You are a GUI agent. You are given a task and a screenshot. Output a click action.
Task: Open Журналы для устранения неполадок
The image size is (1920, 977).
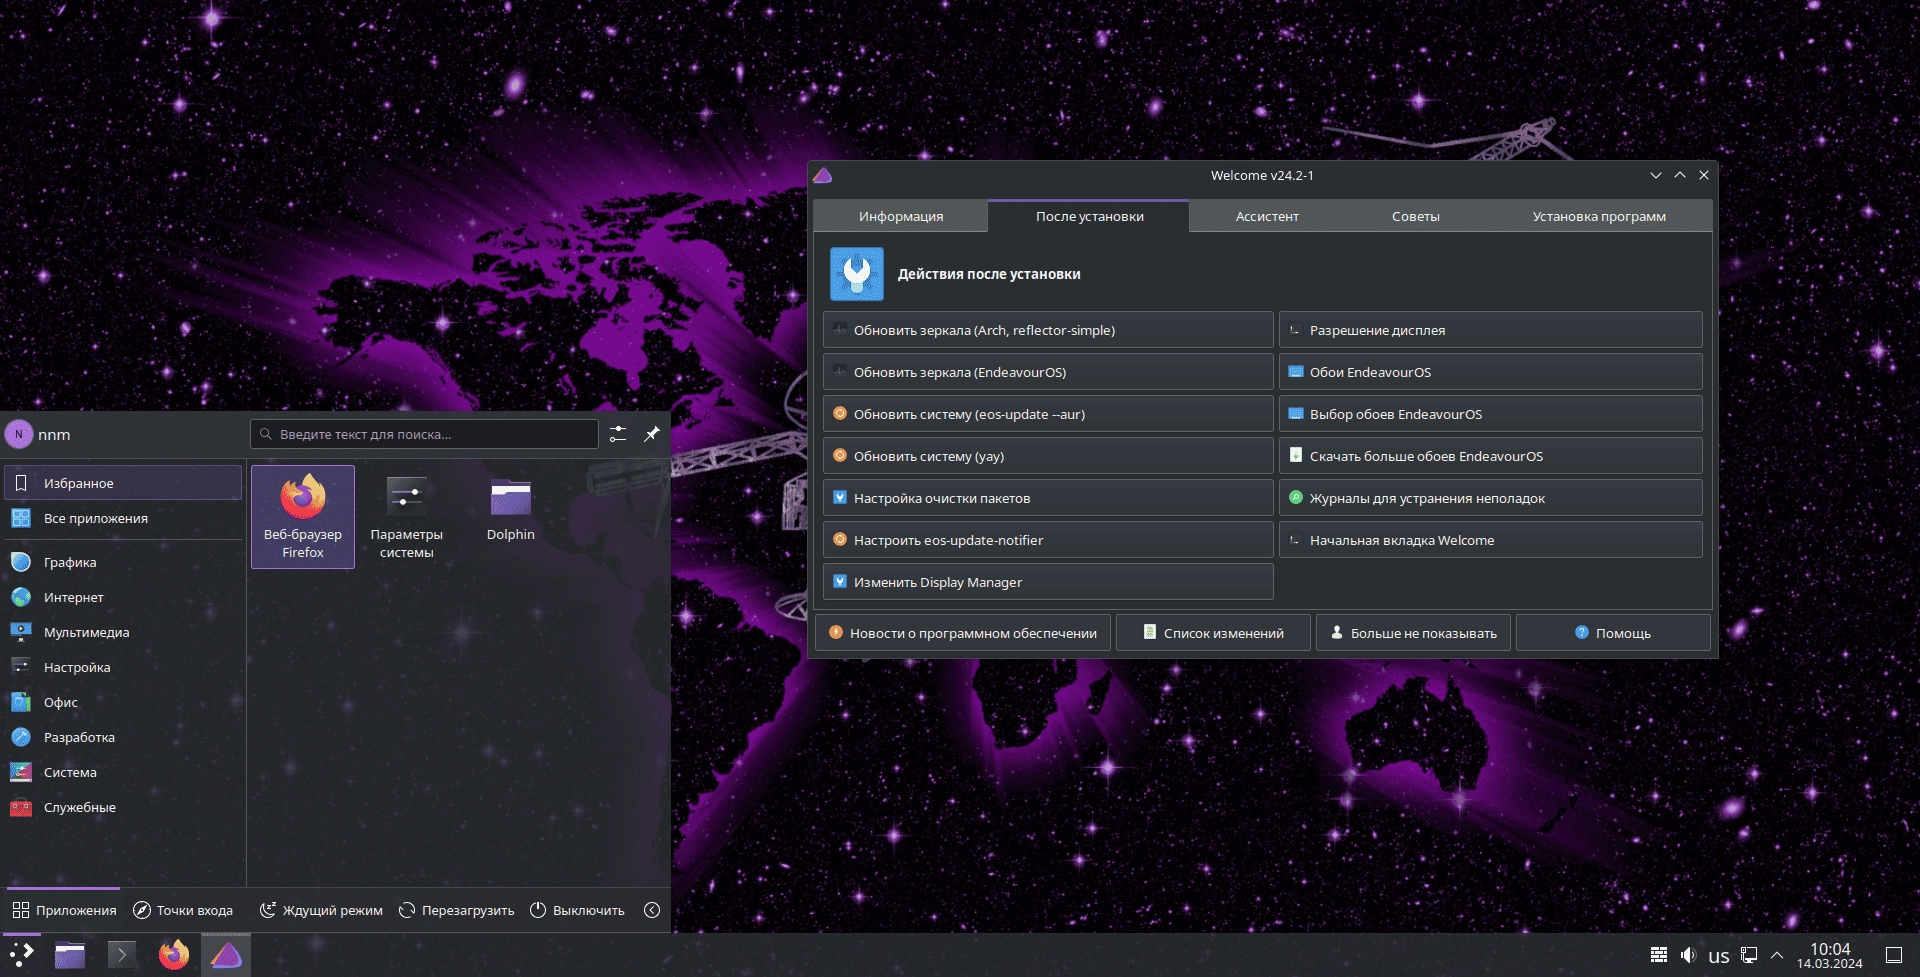pyautogui.click(x=1491, y=498)
